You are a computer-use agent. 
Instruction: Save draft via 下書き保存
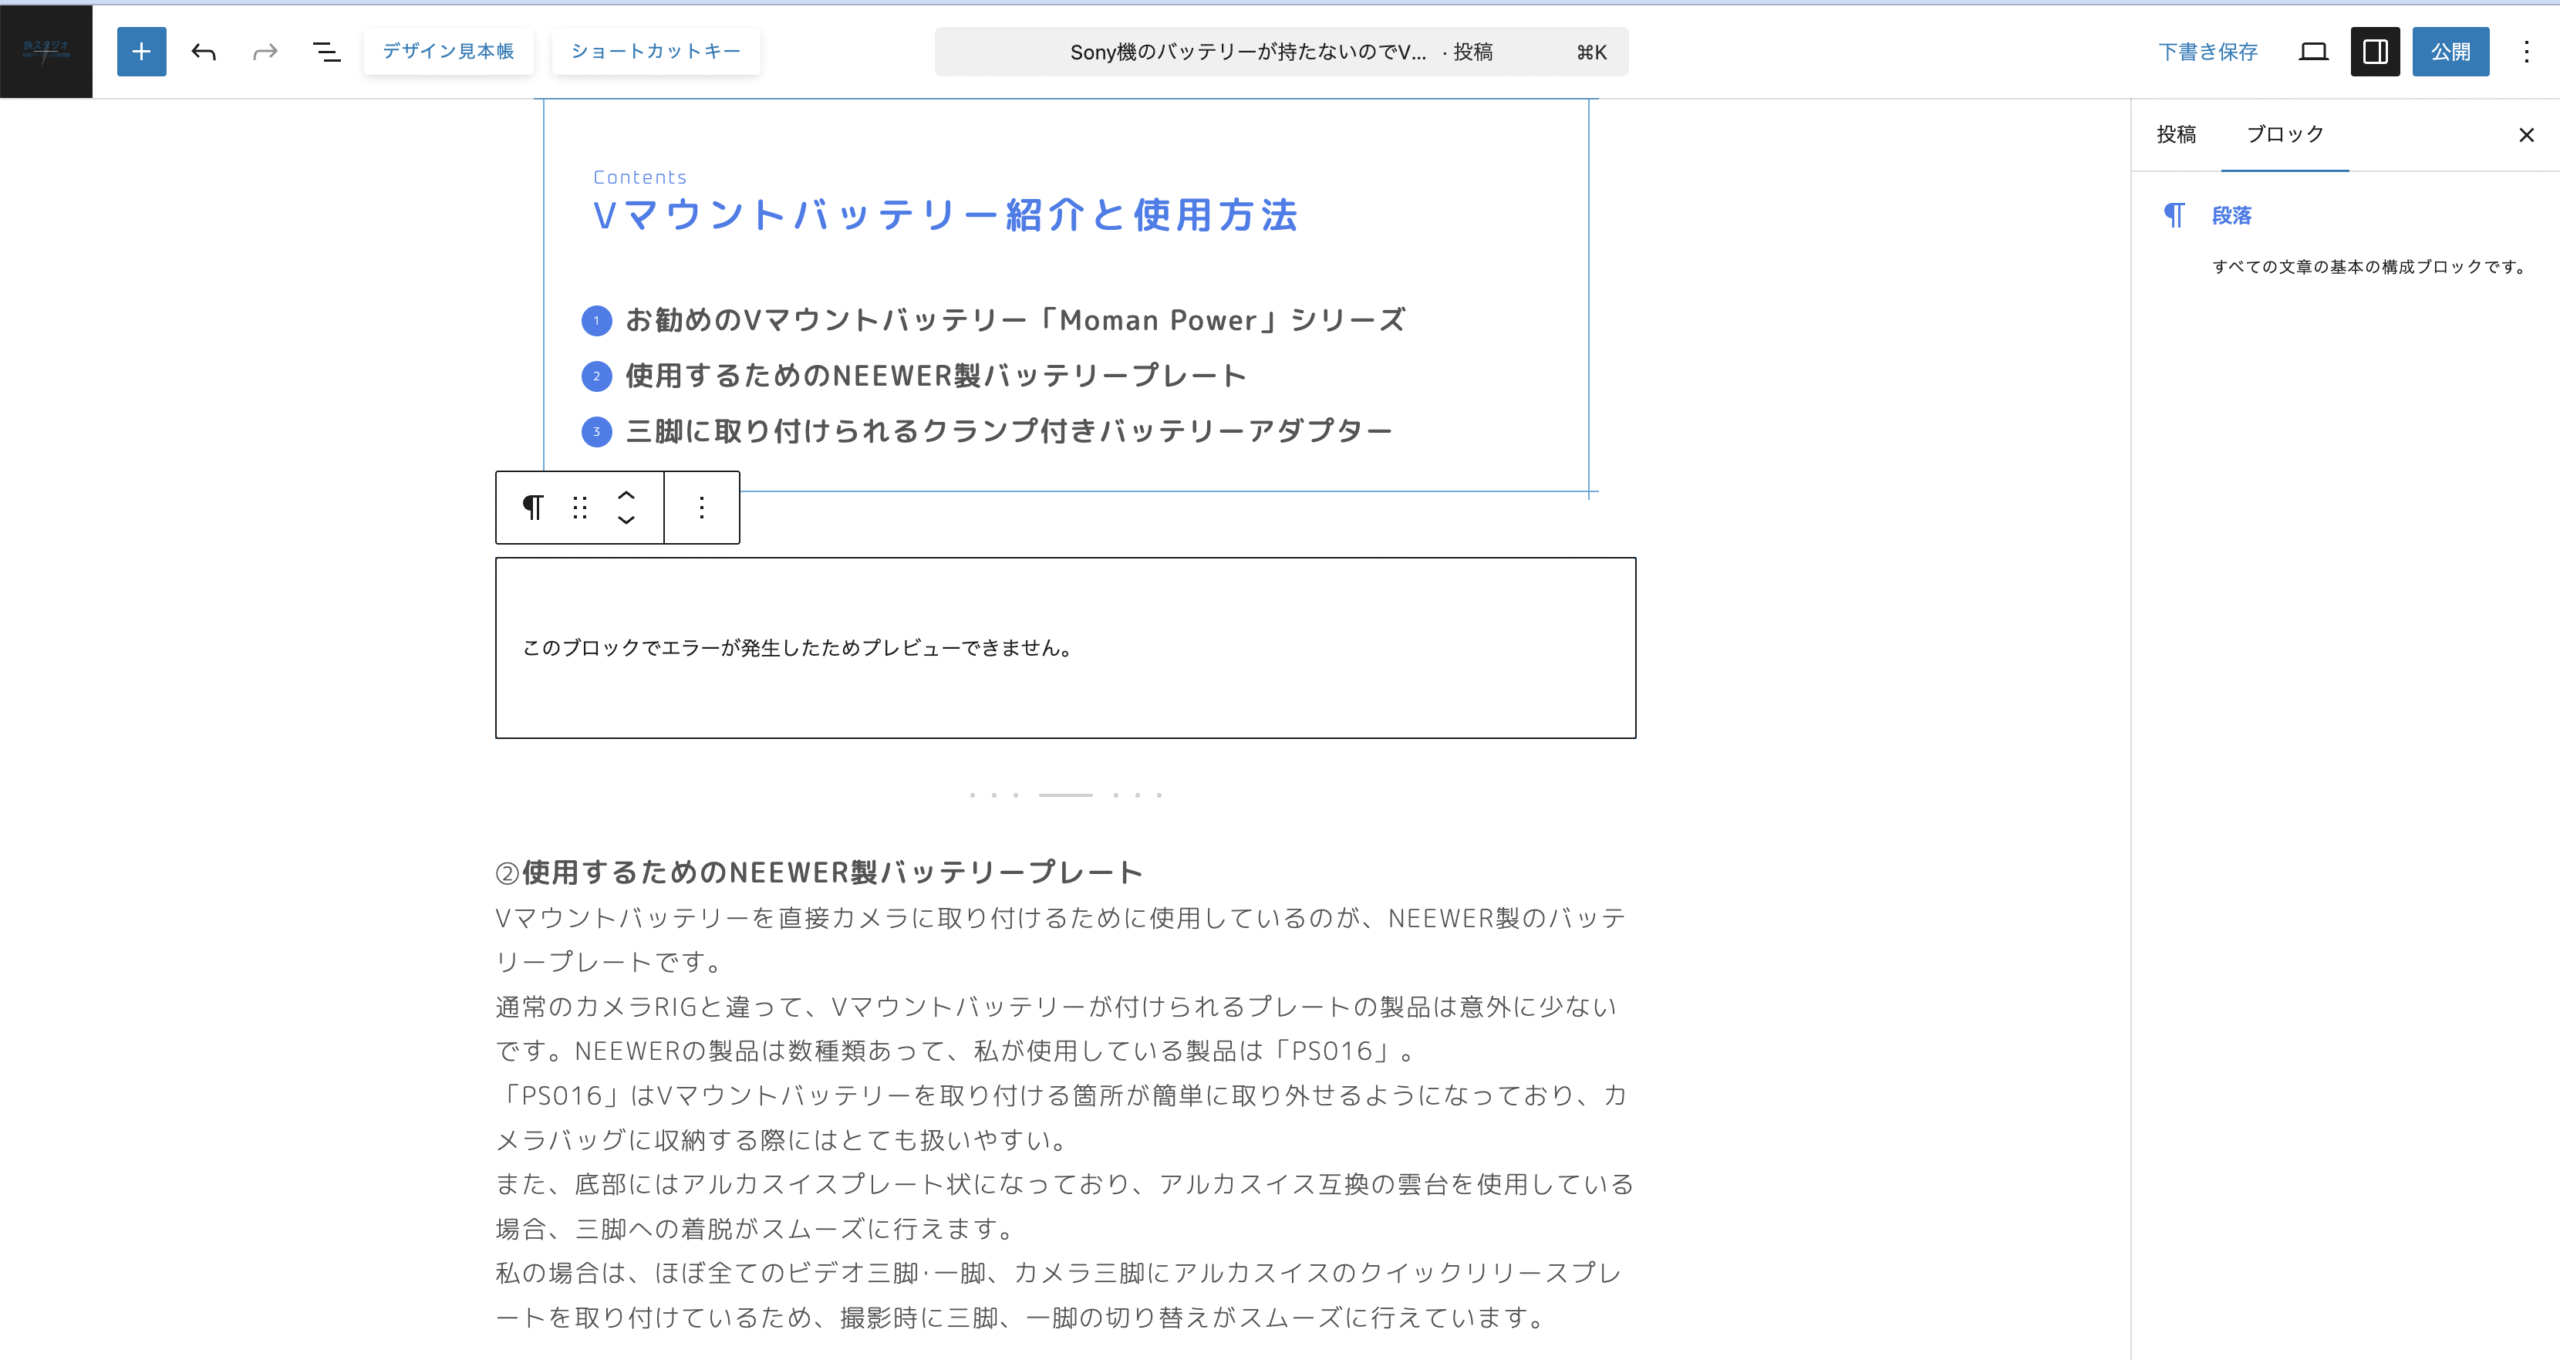(2208, 51)
